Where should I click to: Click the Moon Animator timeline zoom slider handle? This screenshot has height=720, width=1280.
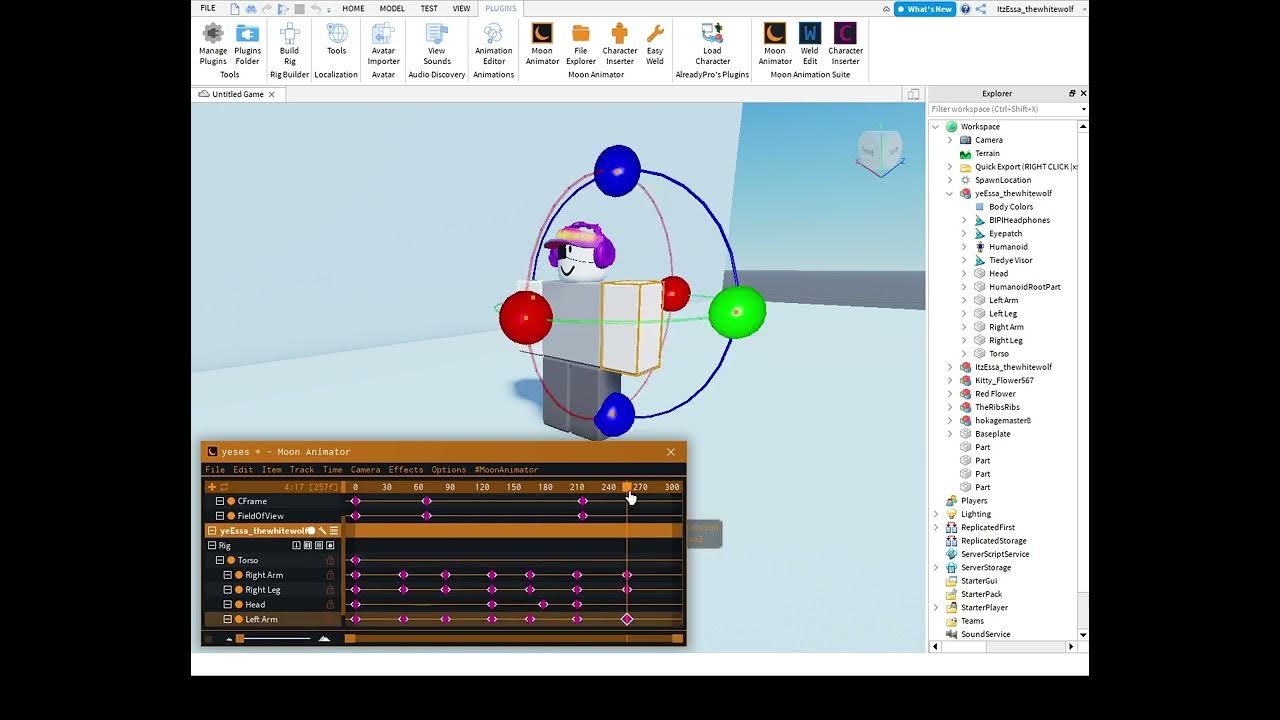click(x=240, y=638)
